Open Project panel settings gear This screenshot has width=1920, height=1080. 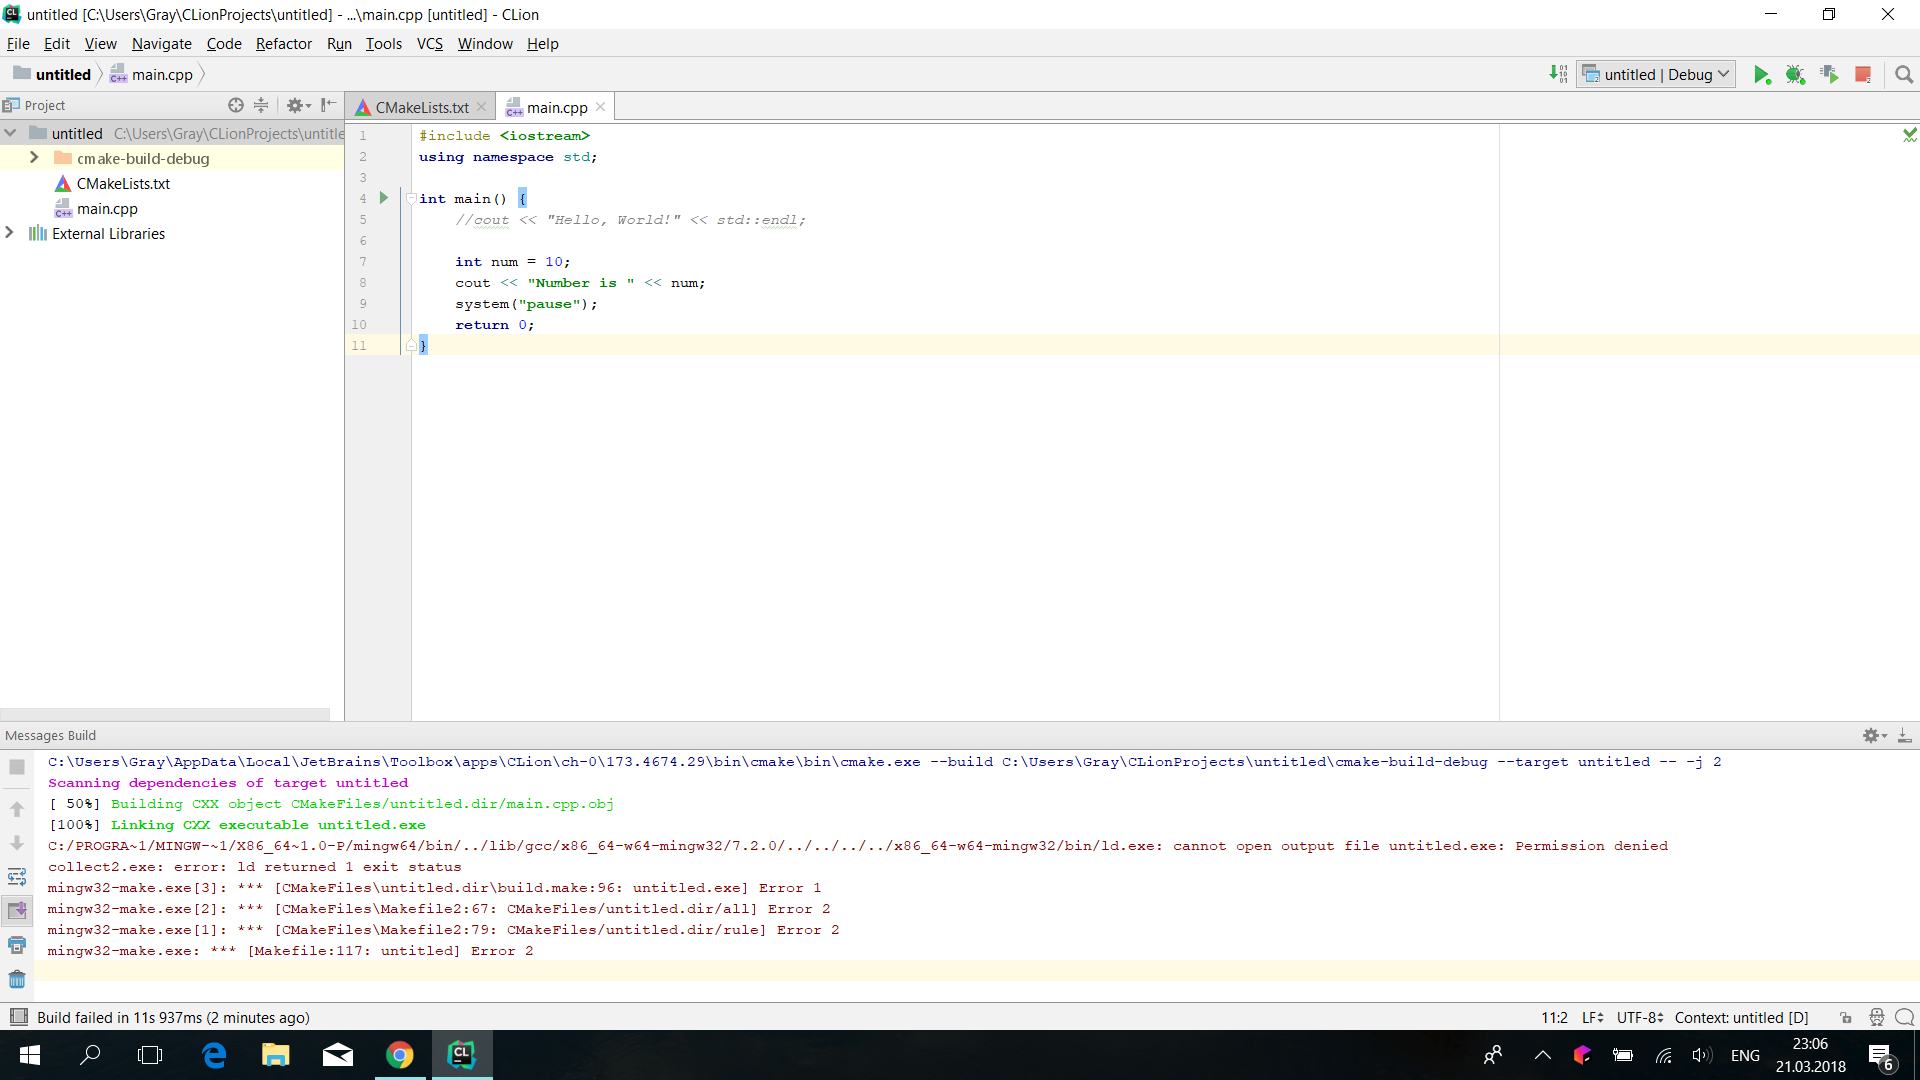298,105
